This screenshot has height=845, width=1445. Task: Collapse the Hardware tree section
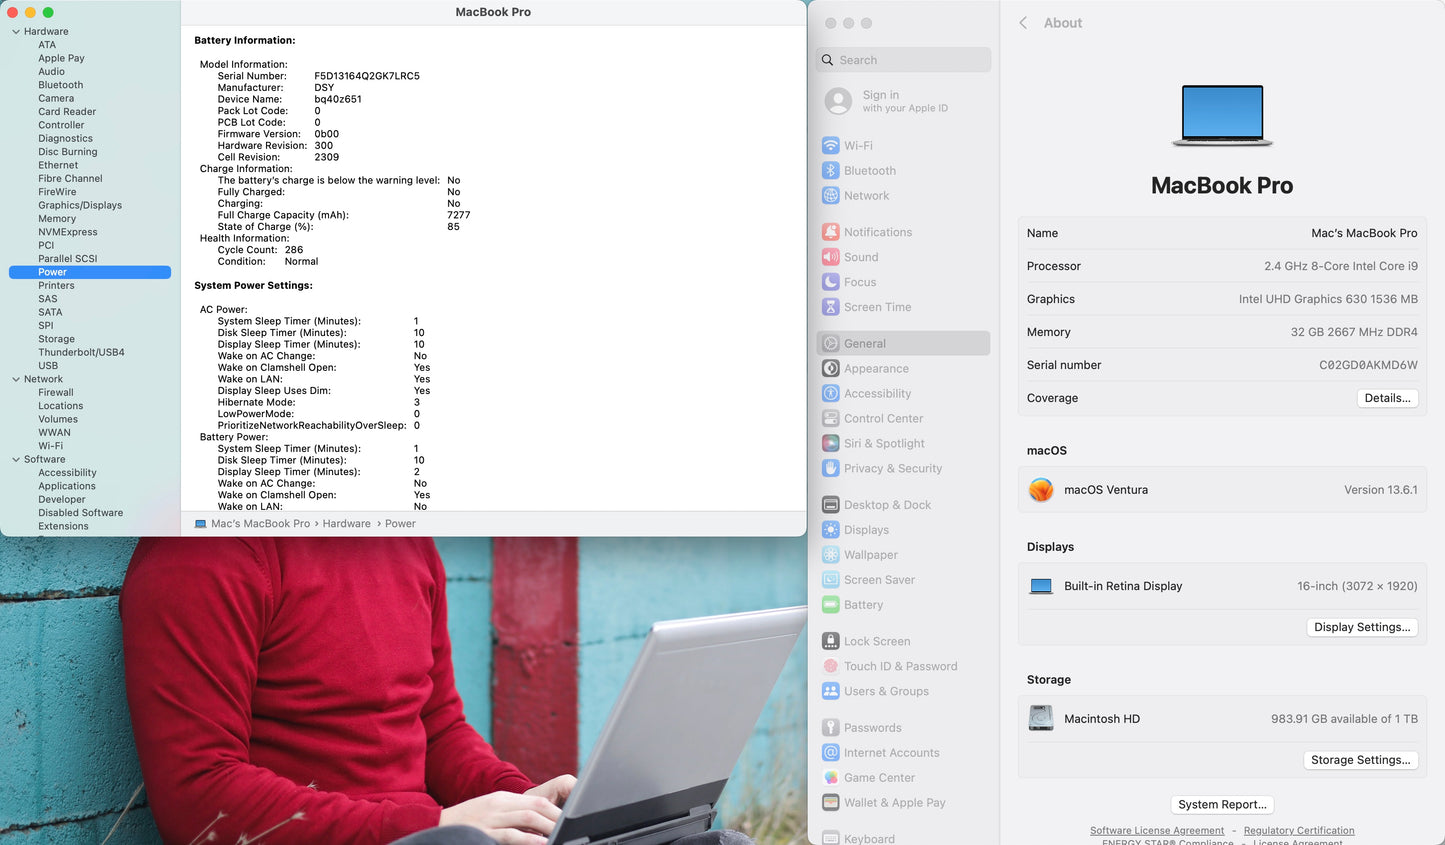[x=16, y=32]
